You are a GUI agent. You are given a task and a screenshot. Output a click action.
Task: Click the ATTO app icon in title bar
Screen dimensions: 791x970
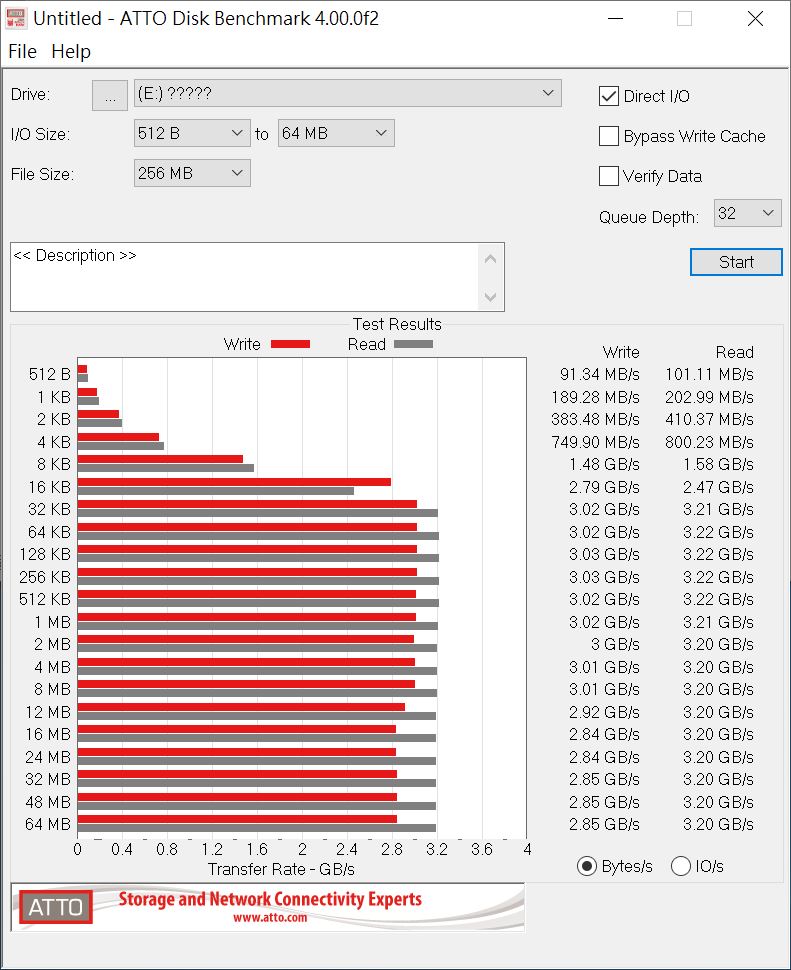15,18
